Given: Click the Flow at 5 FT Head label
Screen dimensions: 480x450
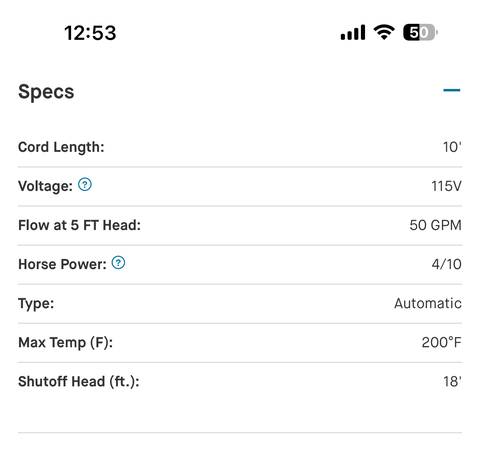Looking at the screenshot, I should tap(79, 225).
